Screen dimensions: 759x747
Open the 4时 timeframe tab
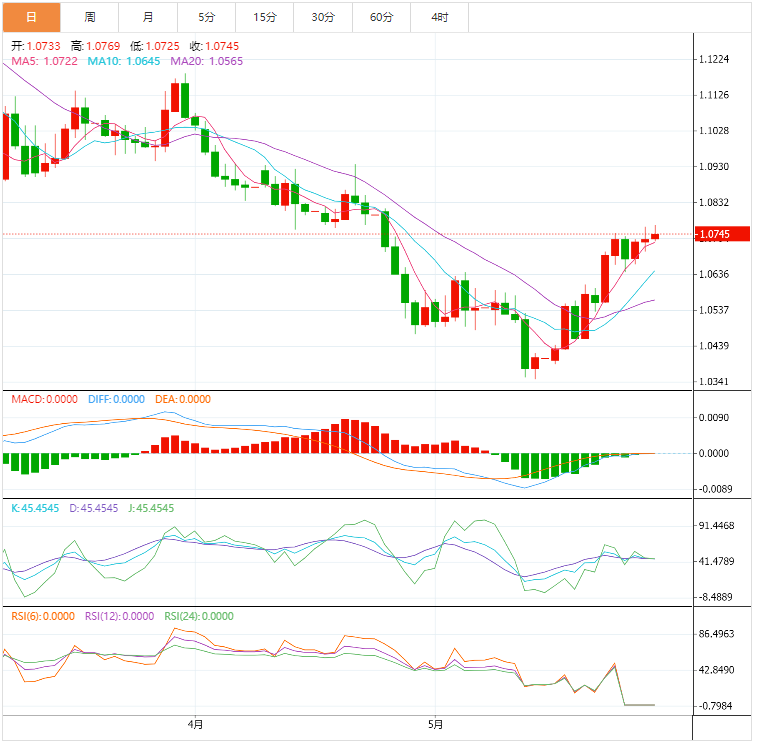[x=440, y=17]
